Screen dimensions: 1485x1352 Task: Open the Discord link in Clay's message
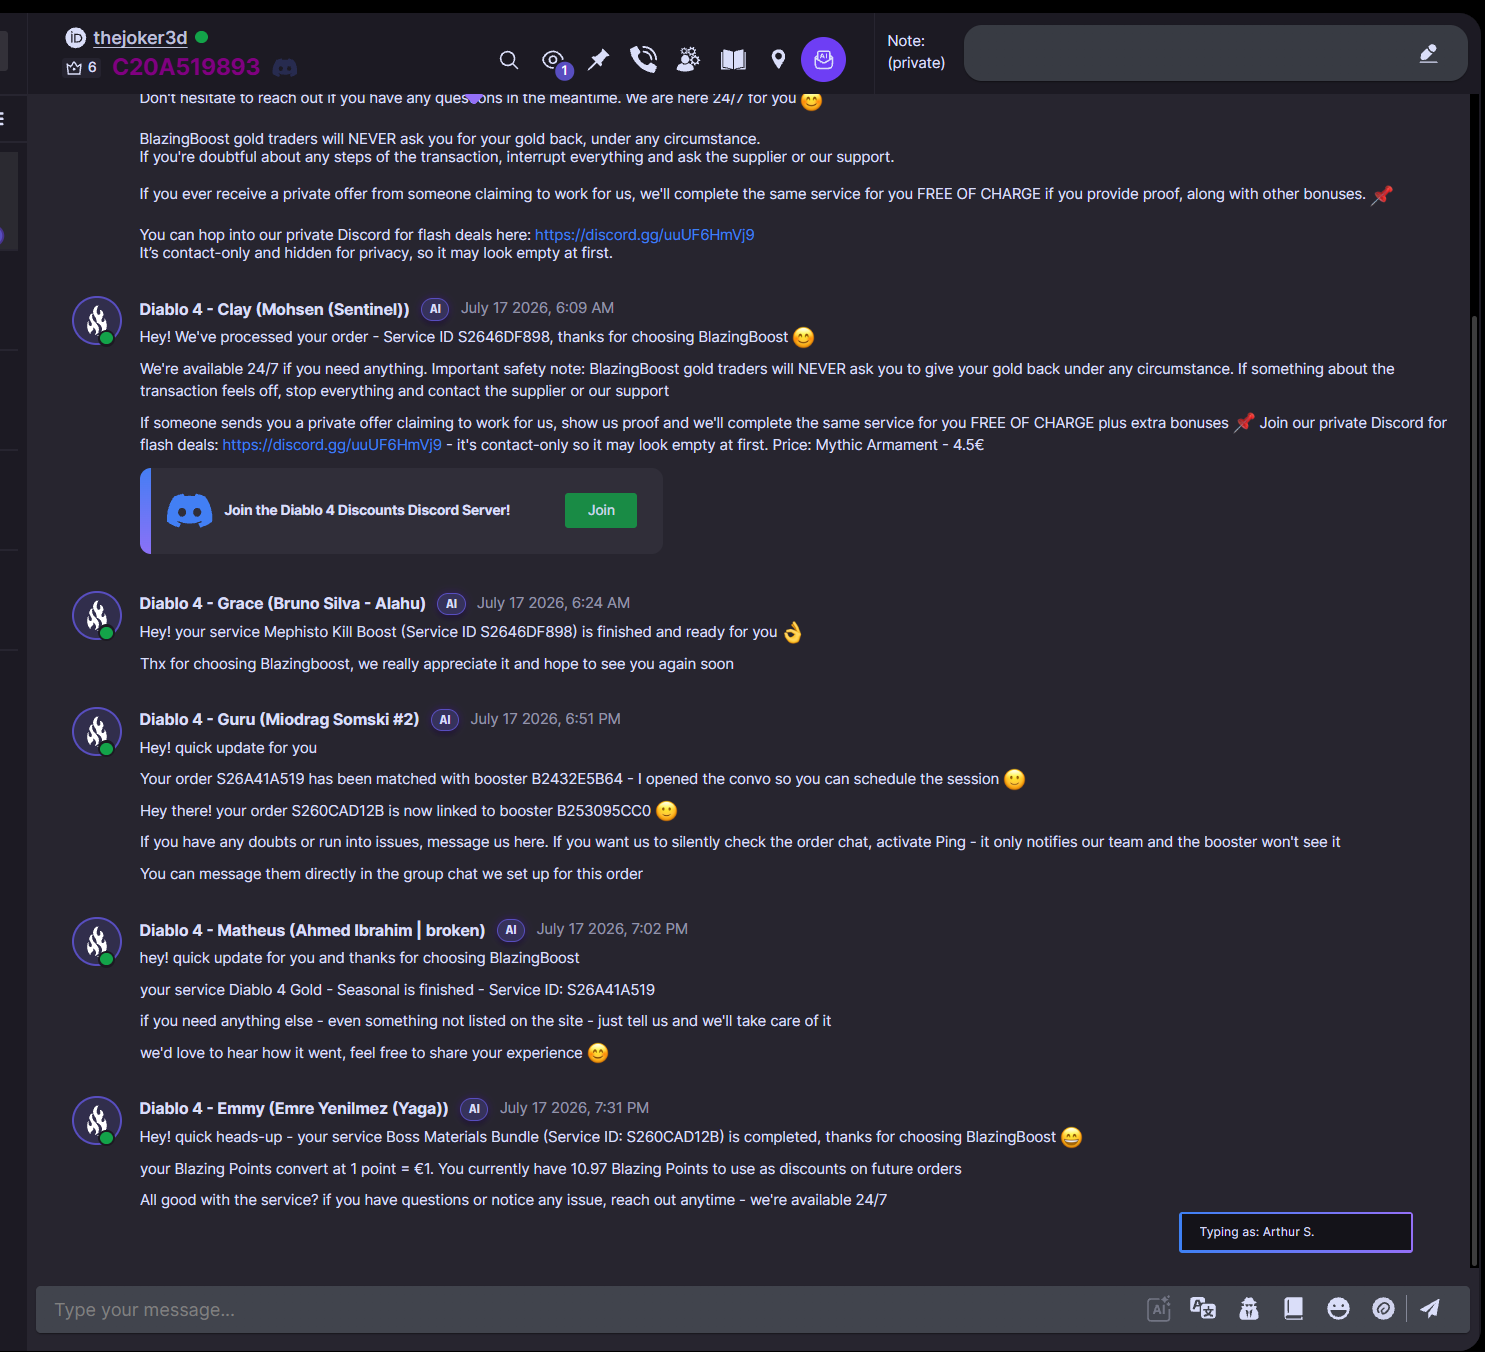(332, 445)
